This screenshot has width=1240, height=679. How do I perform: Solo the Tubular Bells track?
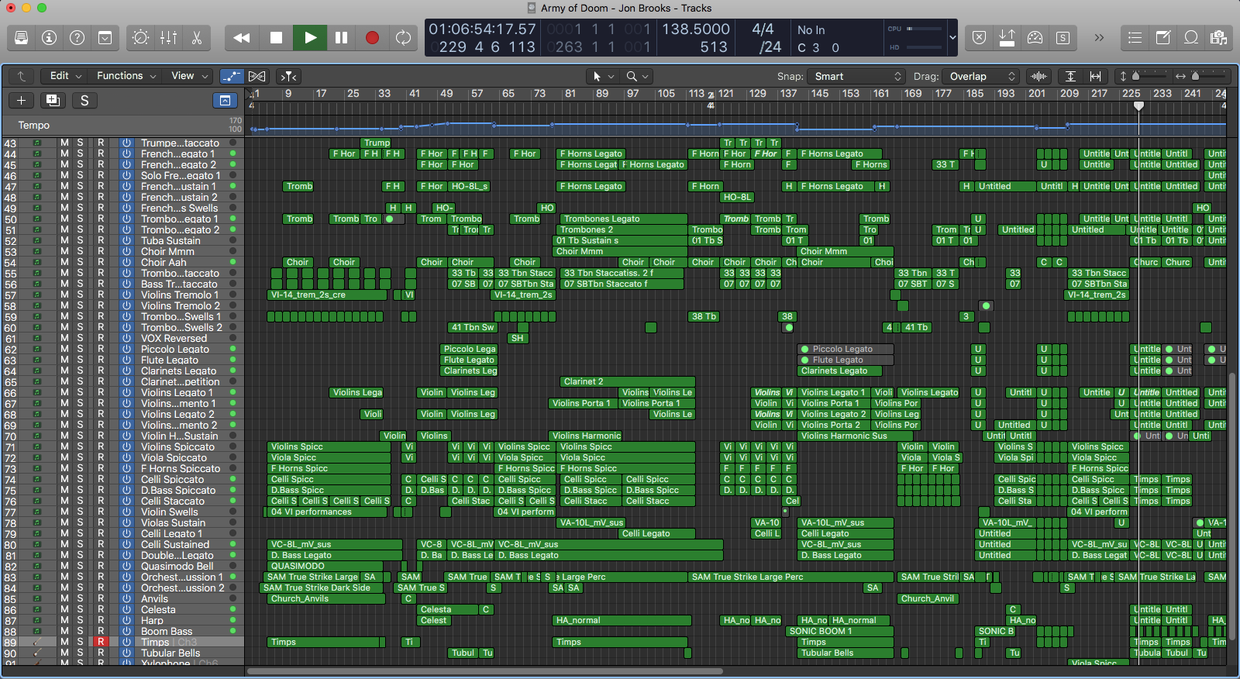point(80,653)
